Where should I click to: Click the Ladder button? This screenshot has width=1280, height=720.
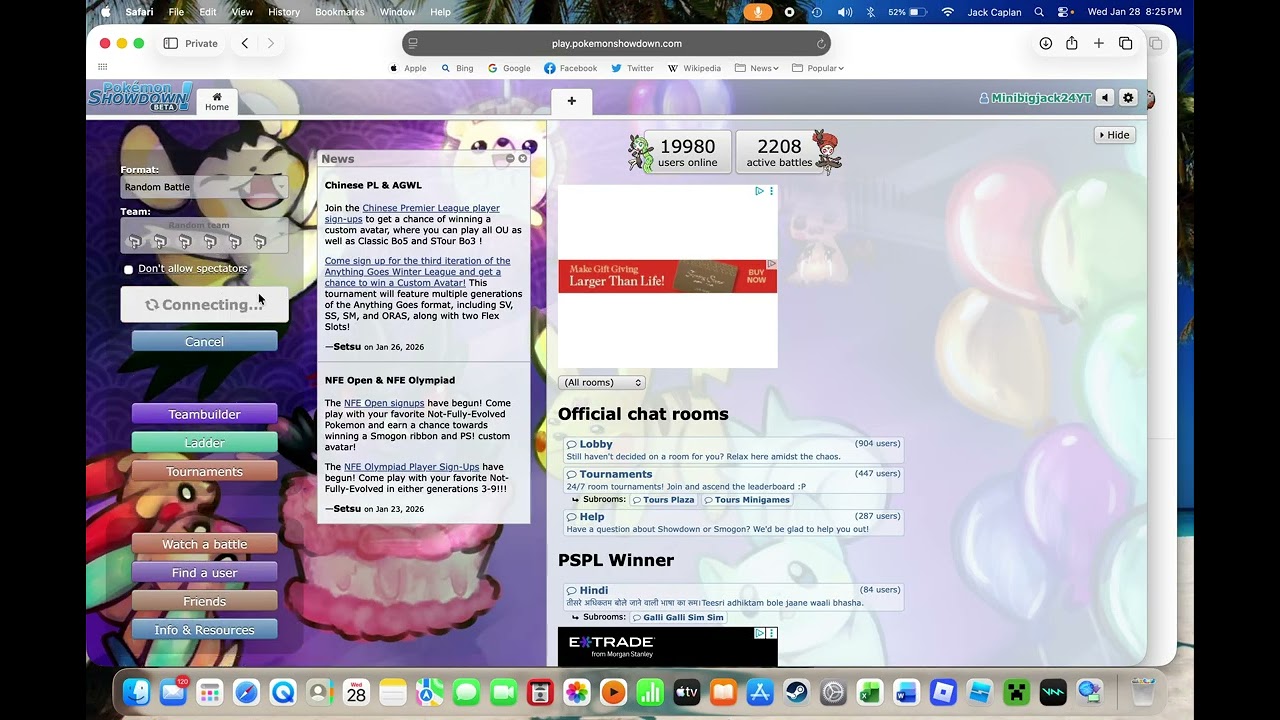[x=204, y=443]
